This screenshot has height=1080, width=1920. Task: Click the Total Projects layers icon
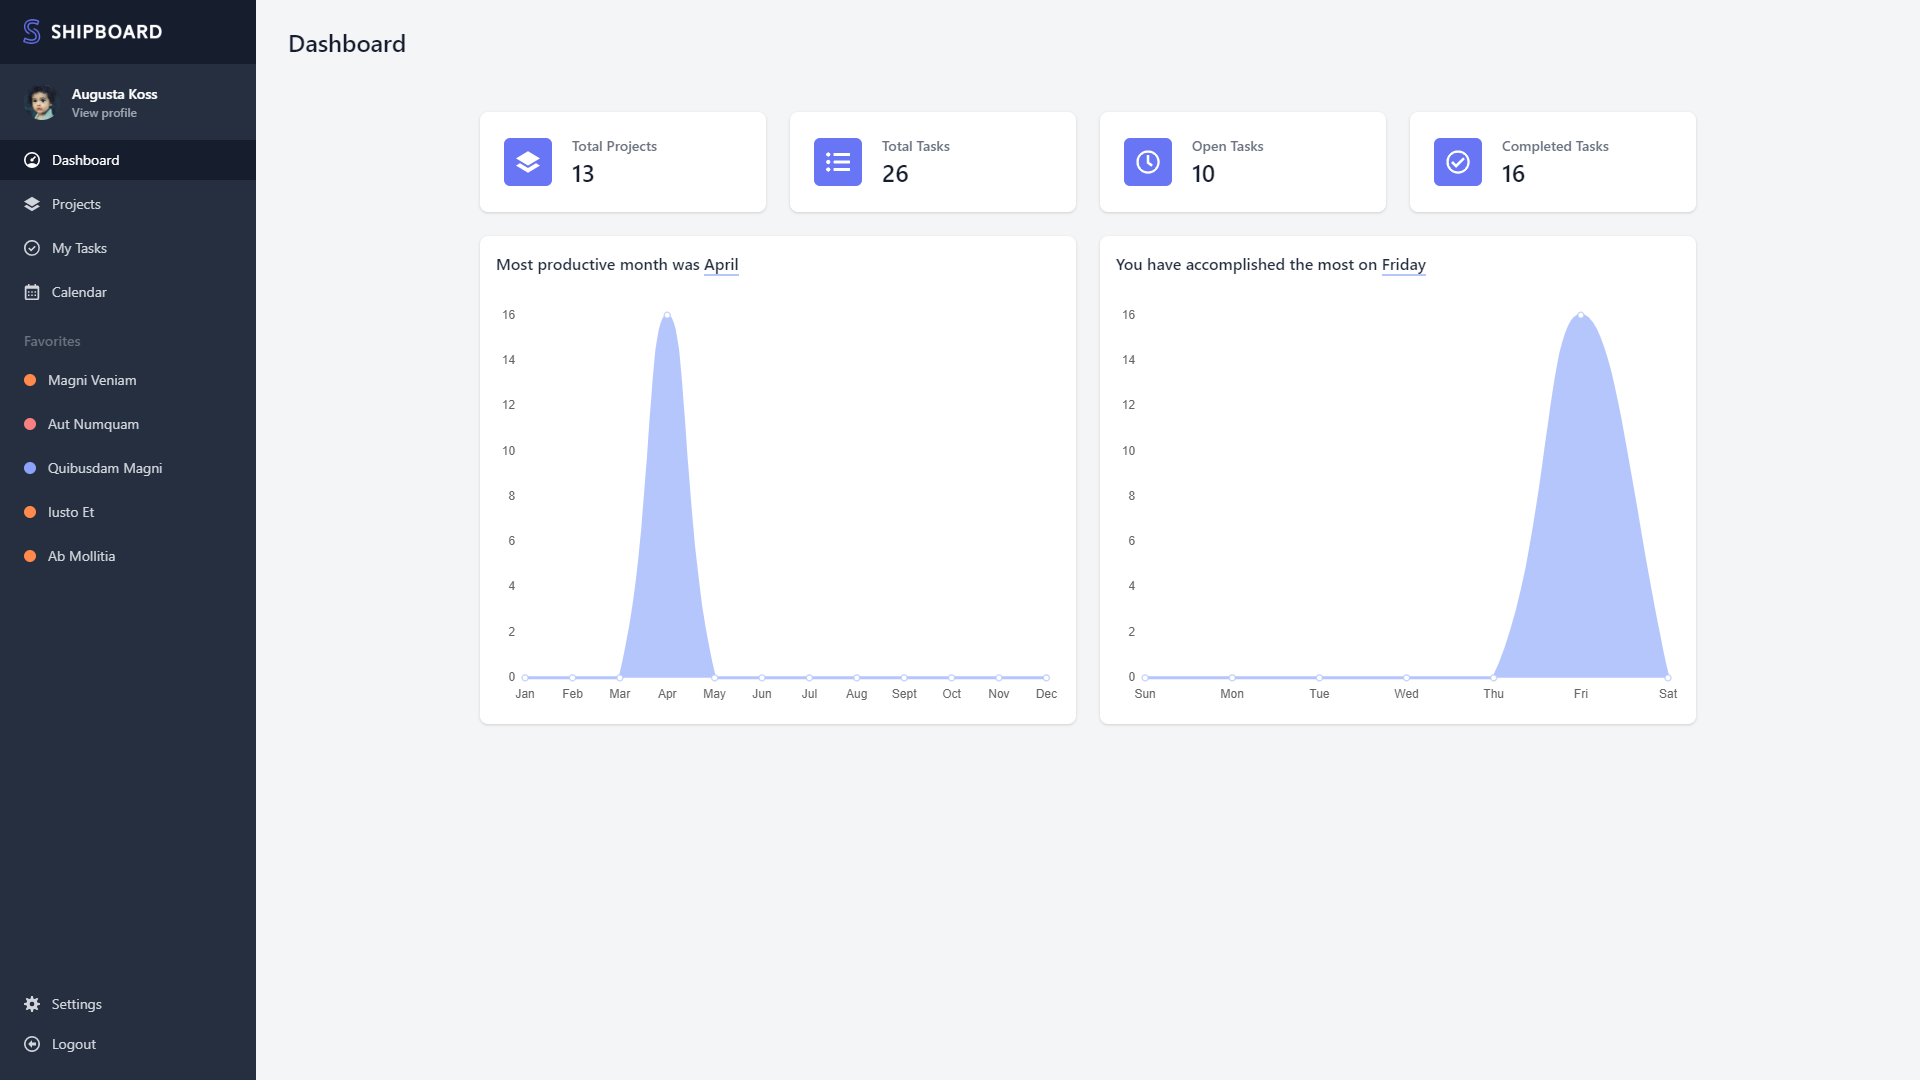pos(528,162)
